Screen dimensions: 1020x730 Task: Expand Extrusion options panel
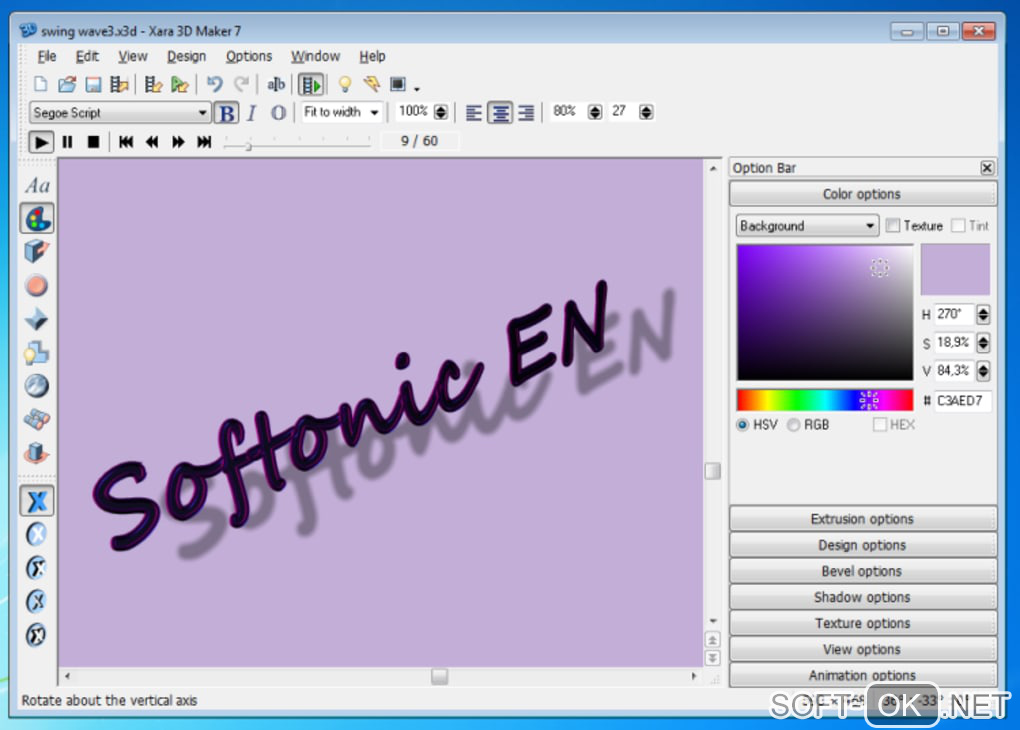click(x=863, y=519)
